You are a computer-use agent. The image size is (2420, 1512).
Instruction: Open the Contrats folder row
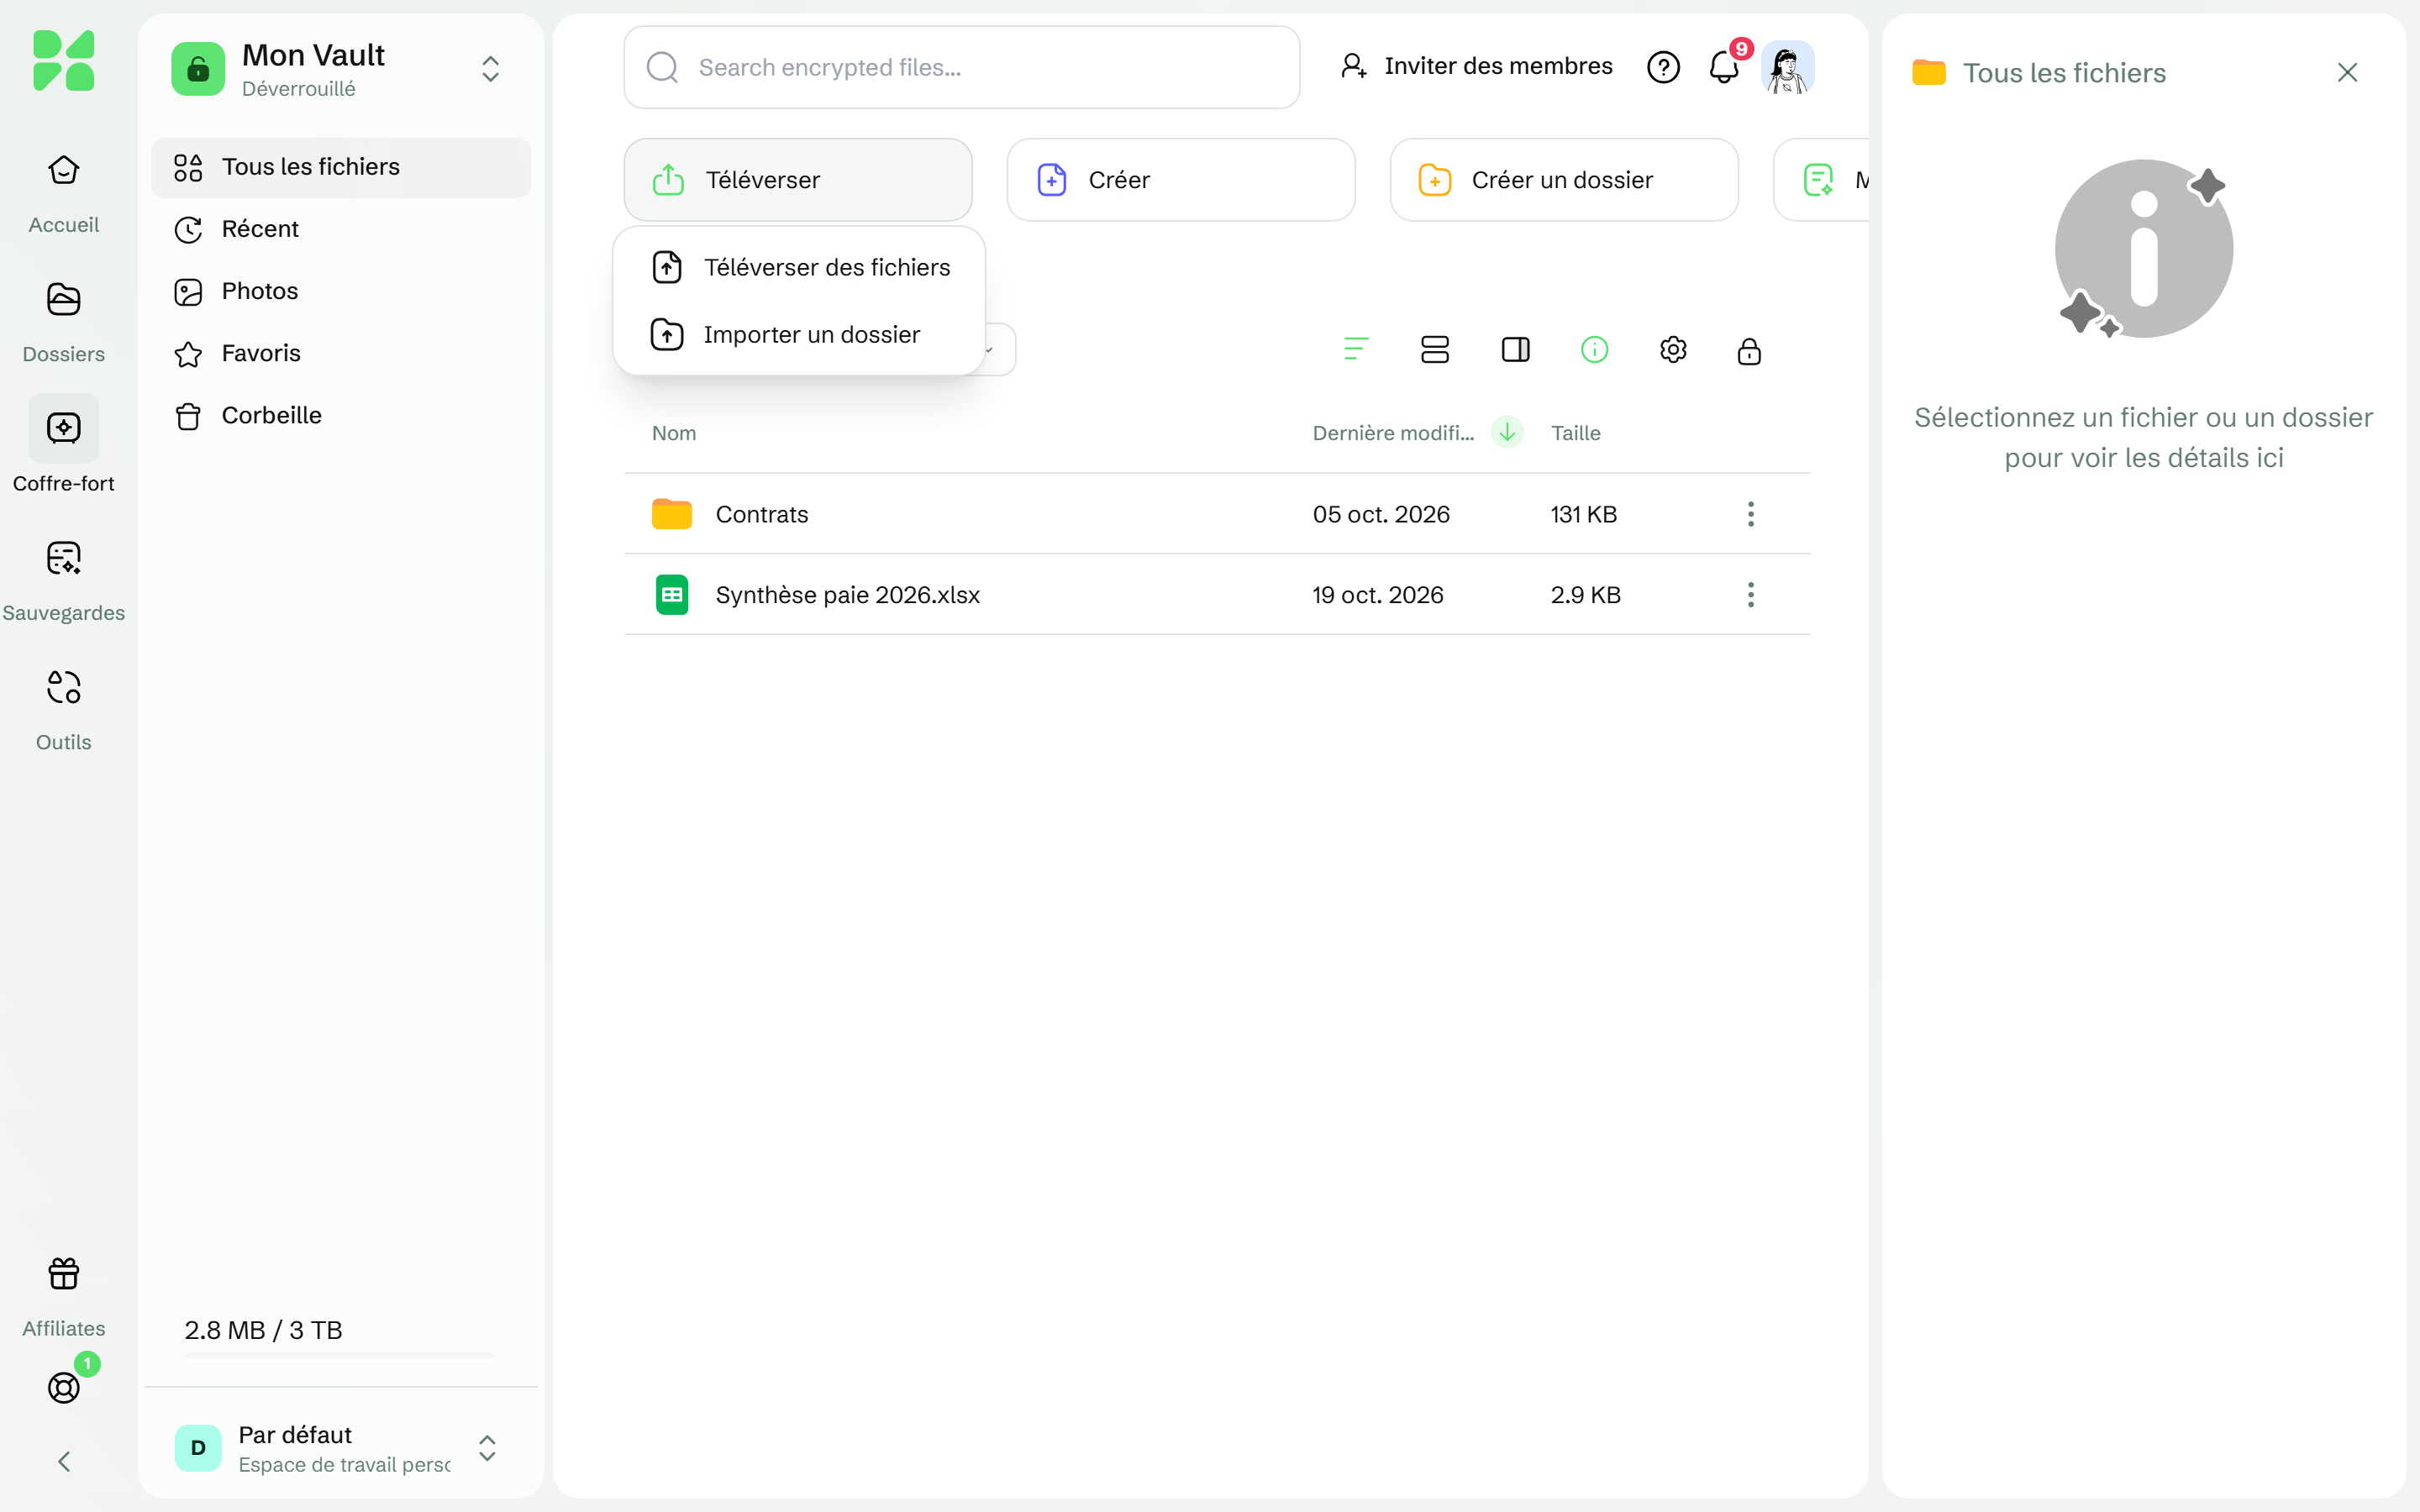[1217, 514]
